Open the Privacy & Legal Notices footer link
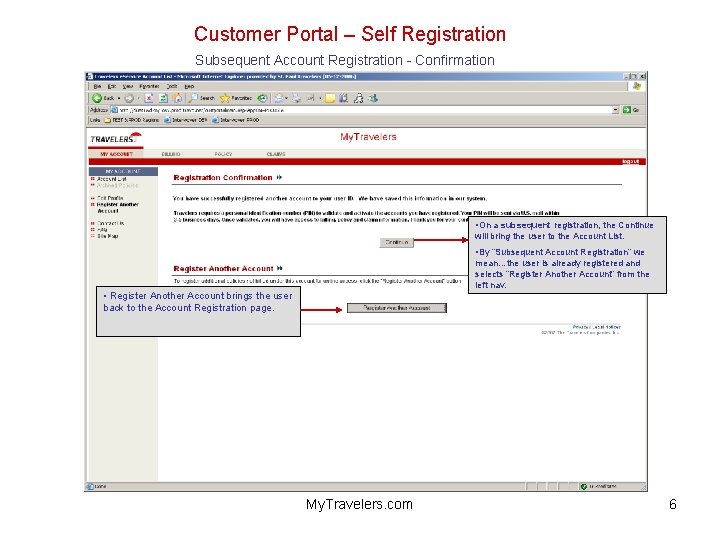The width and height of the screenshot is (720, 540). (596, 327)
